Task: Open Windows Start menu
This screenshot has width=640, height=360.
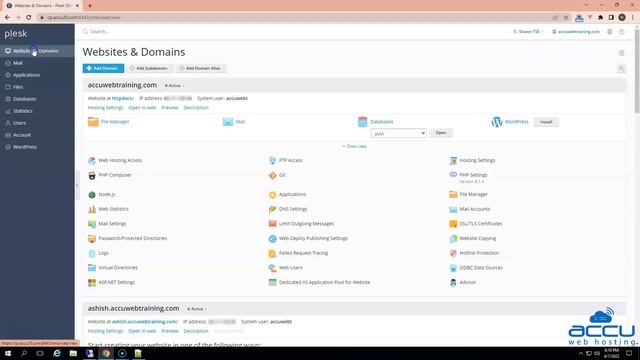Action: [8, 353]
